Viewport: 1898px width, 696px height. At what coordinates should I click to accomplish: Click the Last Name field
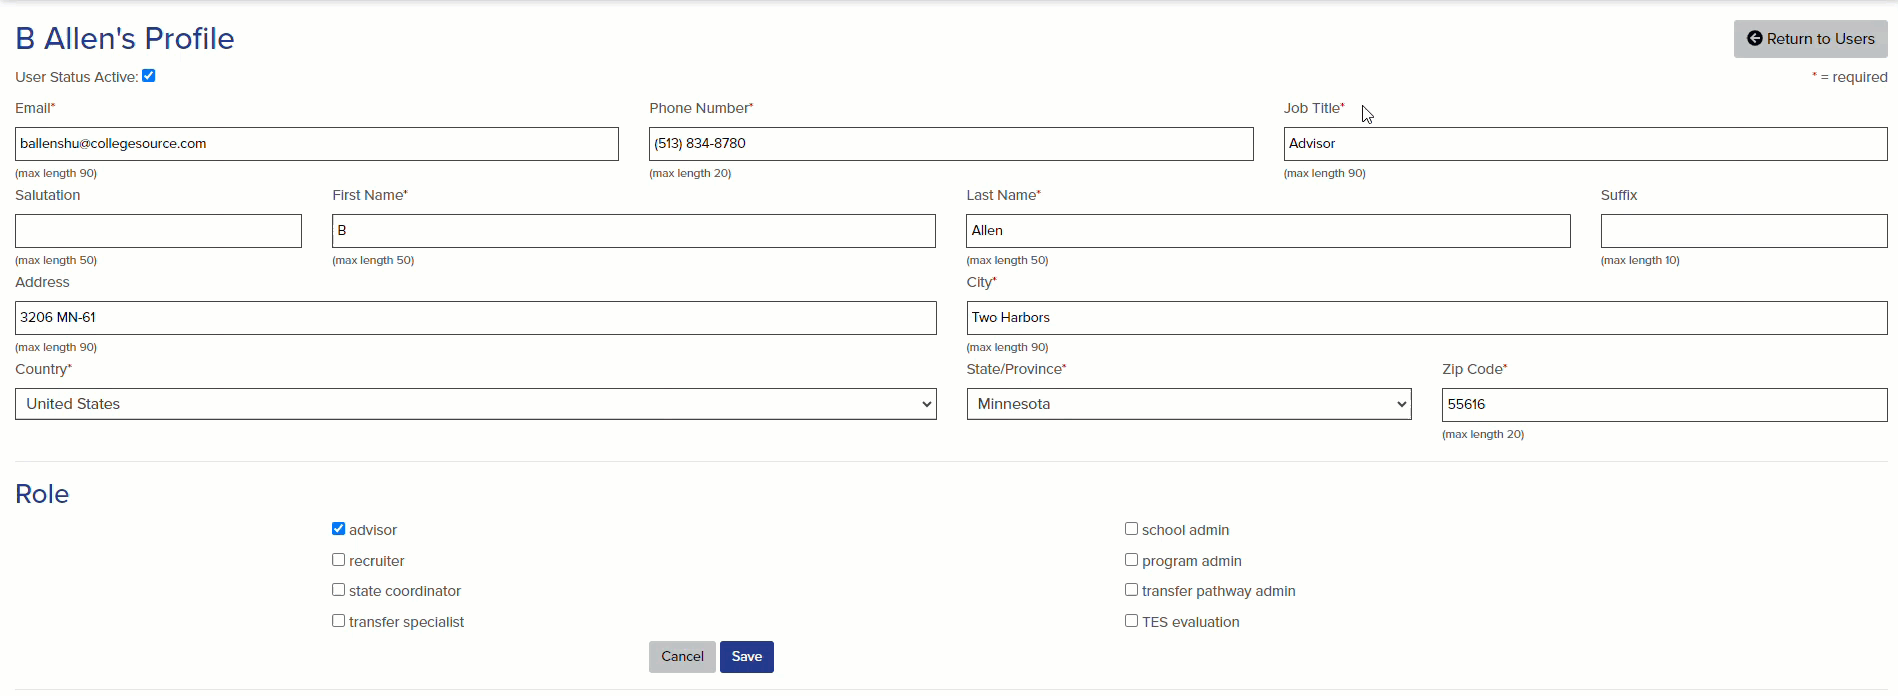[x=1268, y=231]
